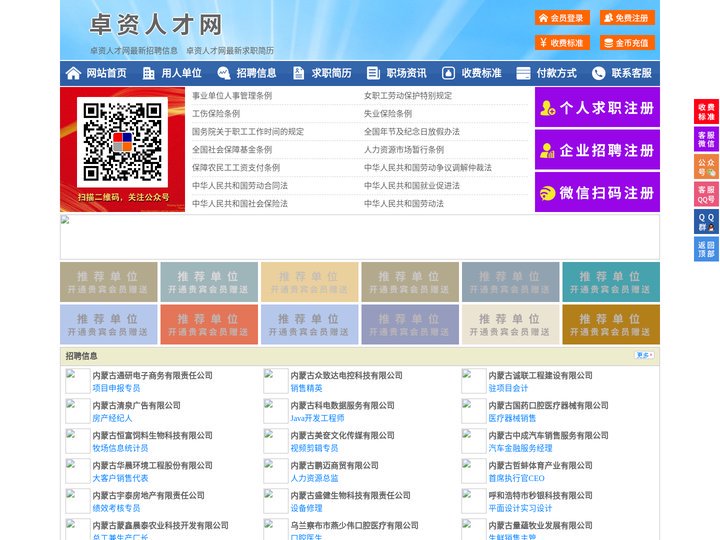The width and height of the screenshot is (720, 540).
Task: Open the 卓资人才网最新求职简历 header link
Action: coord(230,51)
